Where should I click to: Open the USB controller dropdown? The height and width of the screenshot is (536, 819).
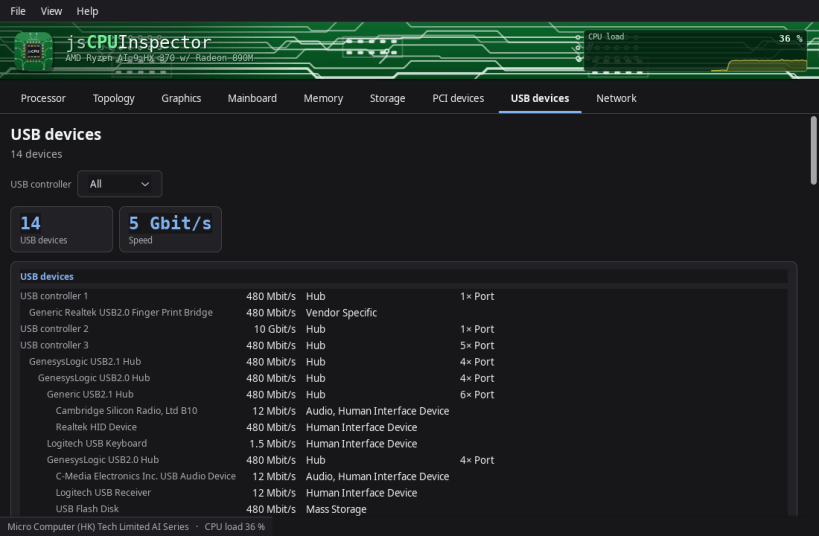tap(120, 184)
